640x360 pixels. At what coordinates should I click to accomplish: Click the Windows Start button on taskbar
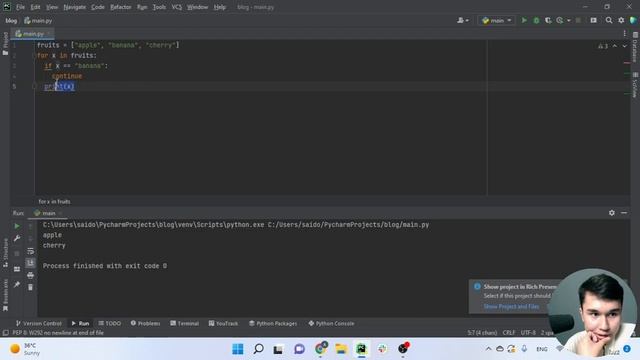(238, 349)
